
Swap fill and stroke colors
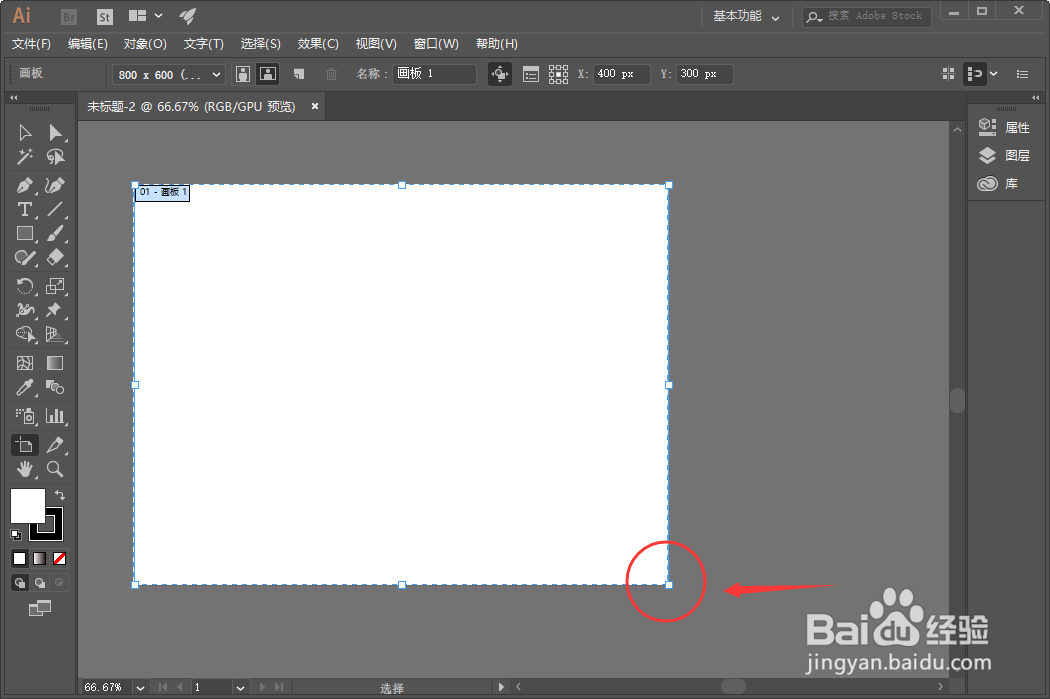(60, 495)
